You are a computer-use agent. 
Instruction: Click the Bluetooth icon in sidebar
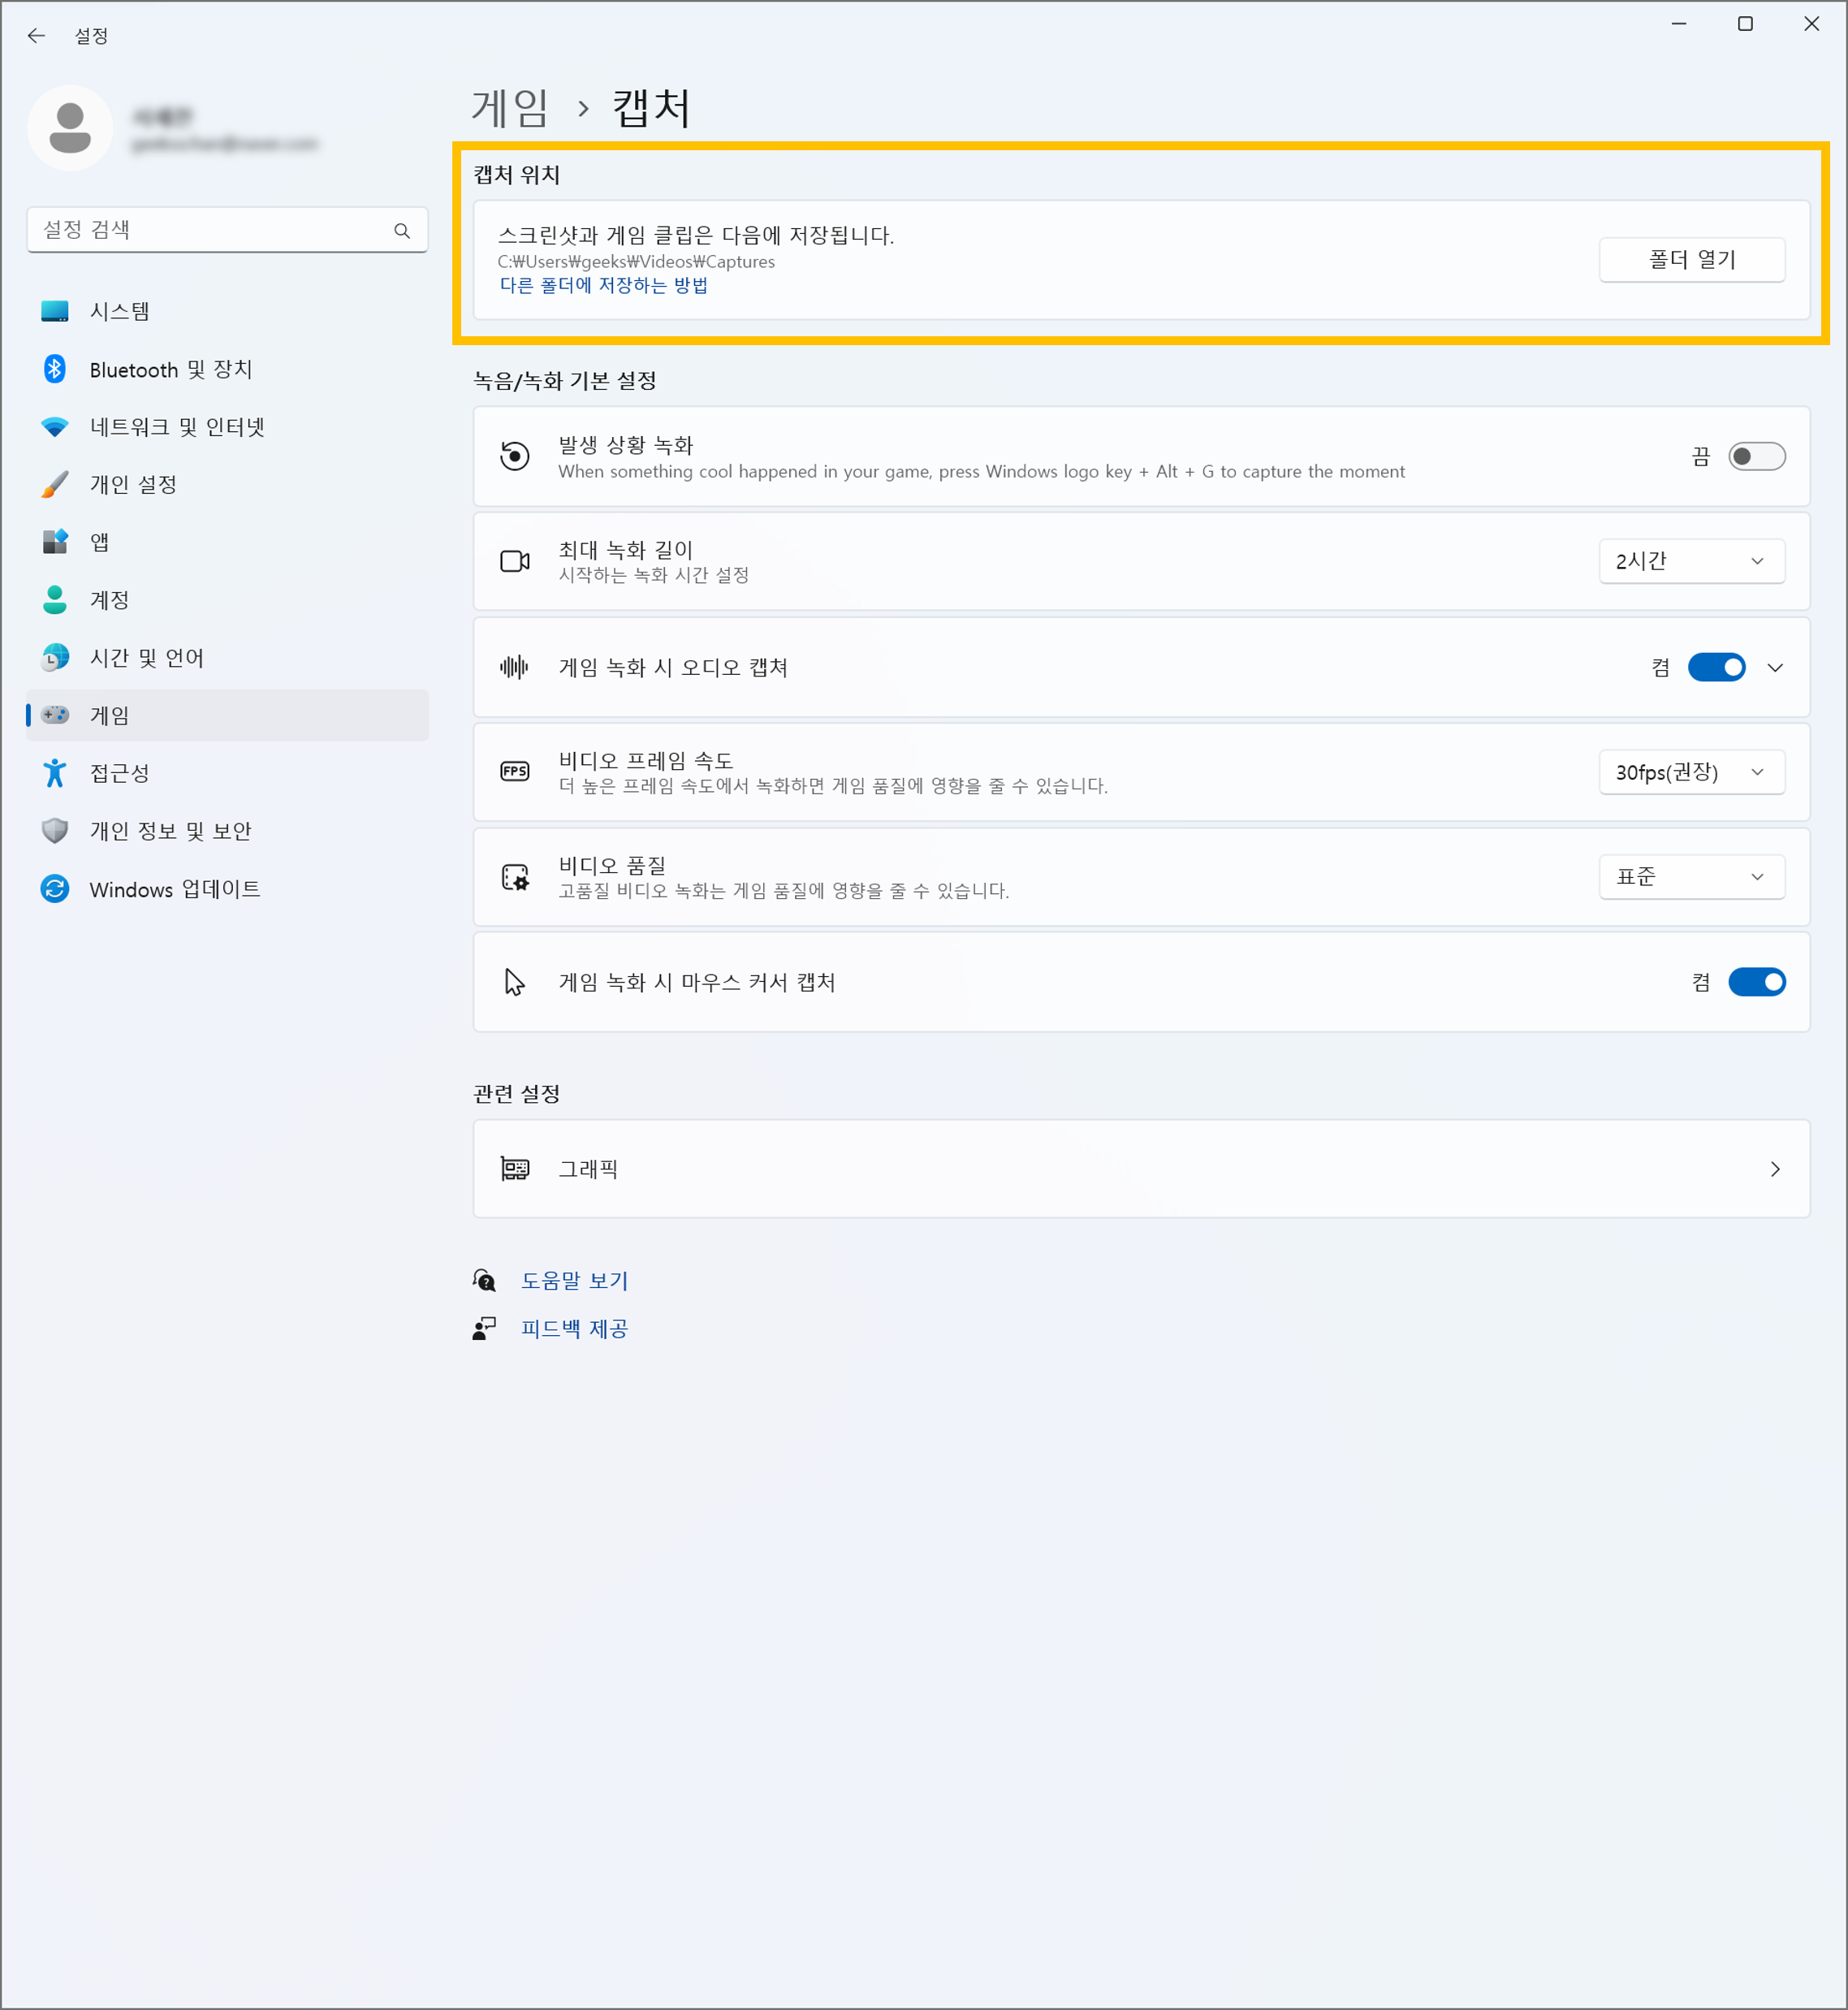click(55, 369)
